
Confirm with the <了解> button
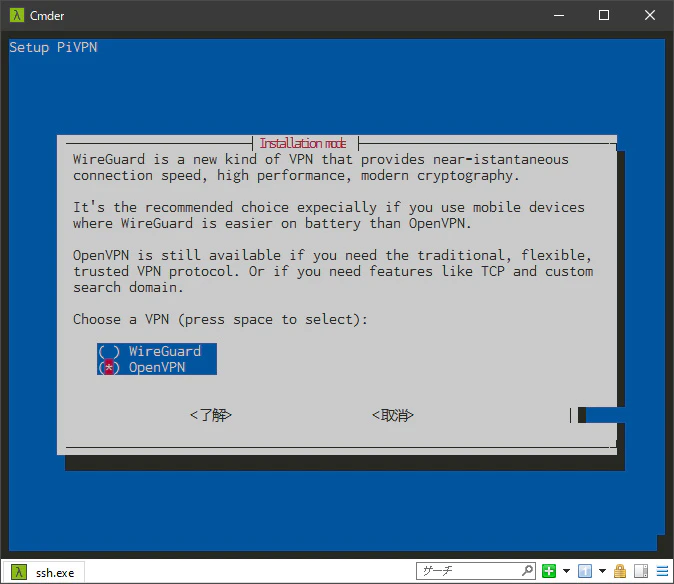pos(211,415)
